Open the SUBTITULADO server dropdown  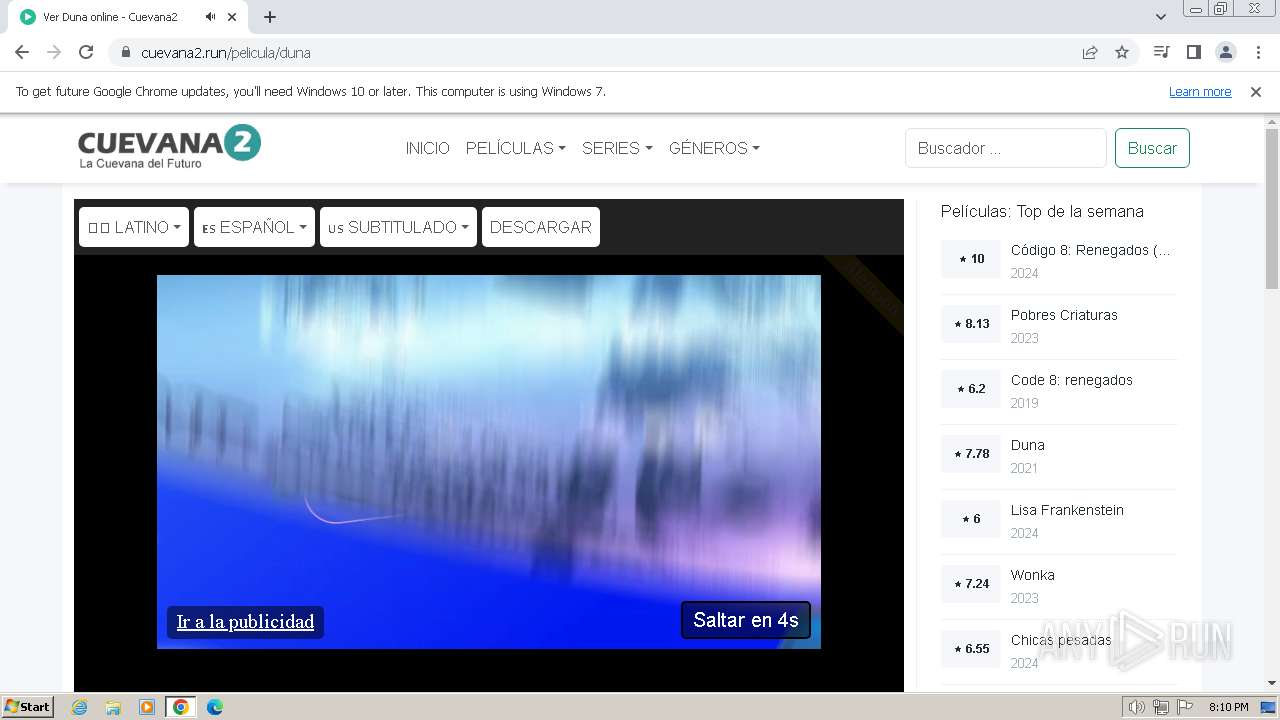[398, 227]
